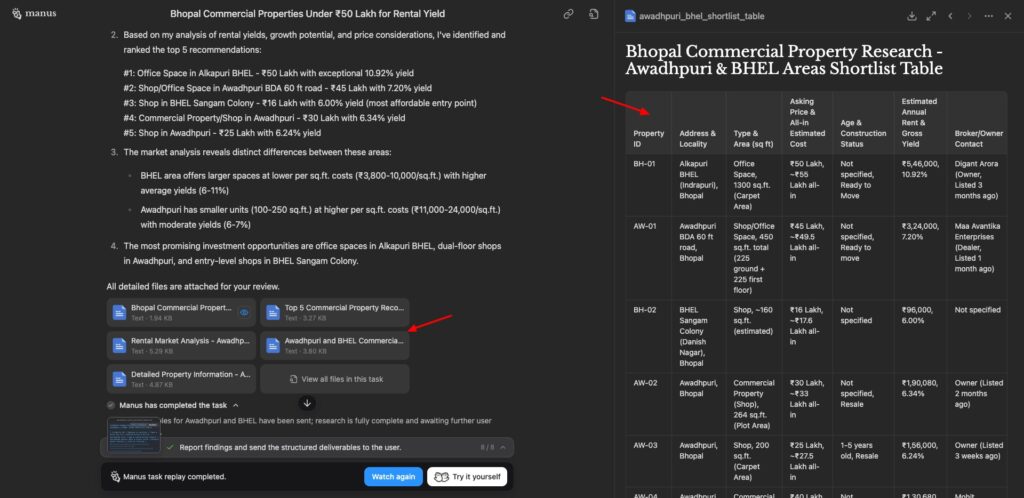1024x498 pixels.
Task: Collapse the task progress step list chevron
Action: pos(503,447)
